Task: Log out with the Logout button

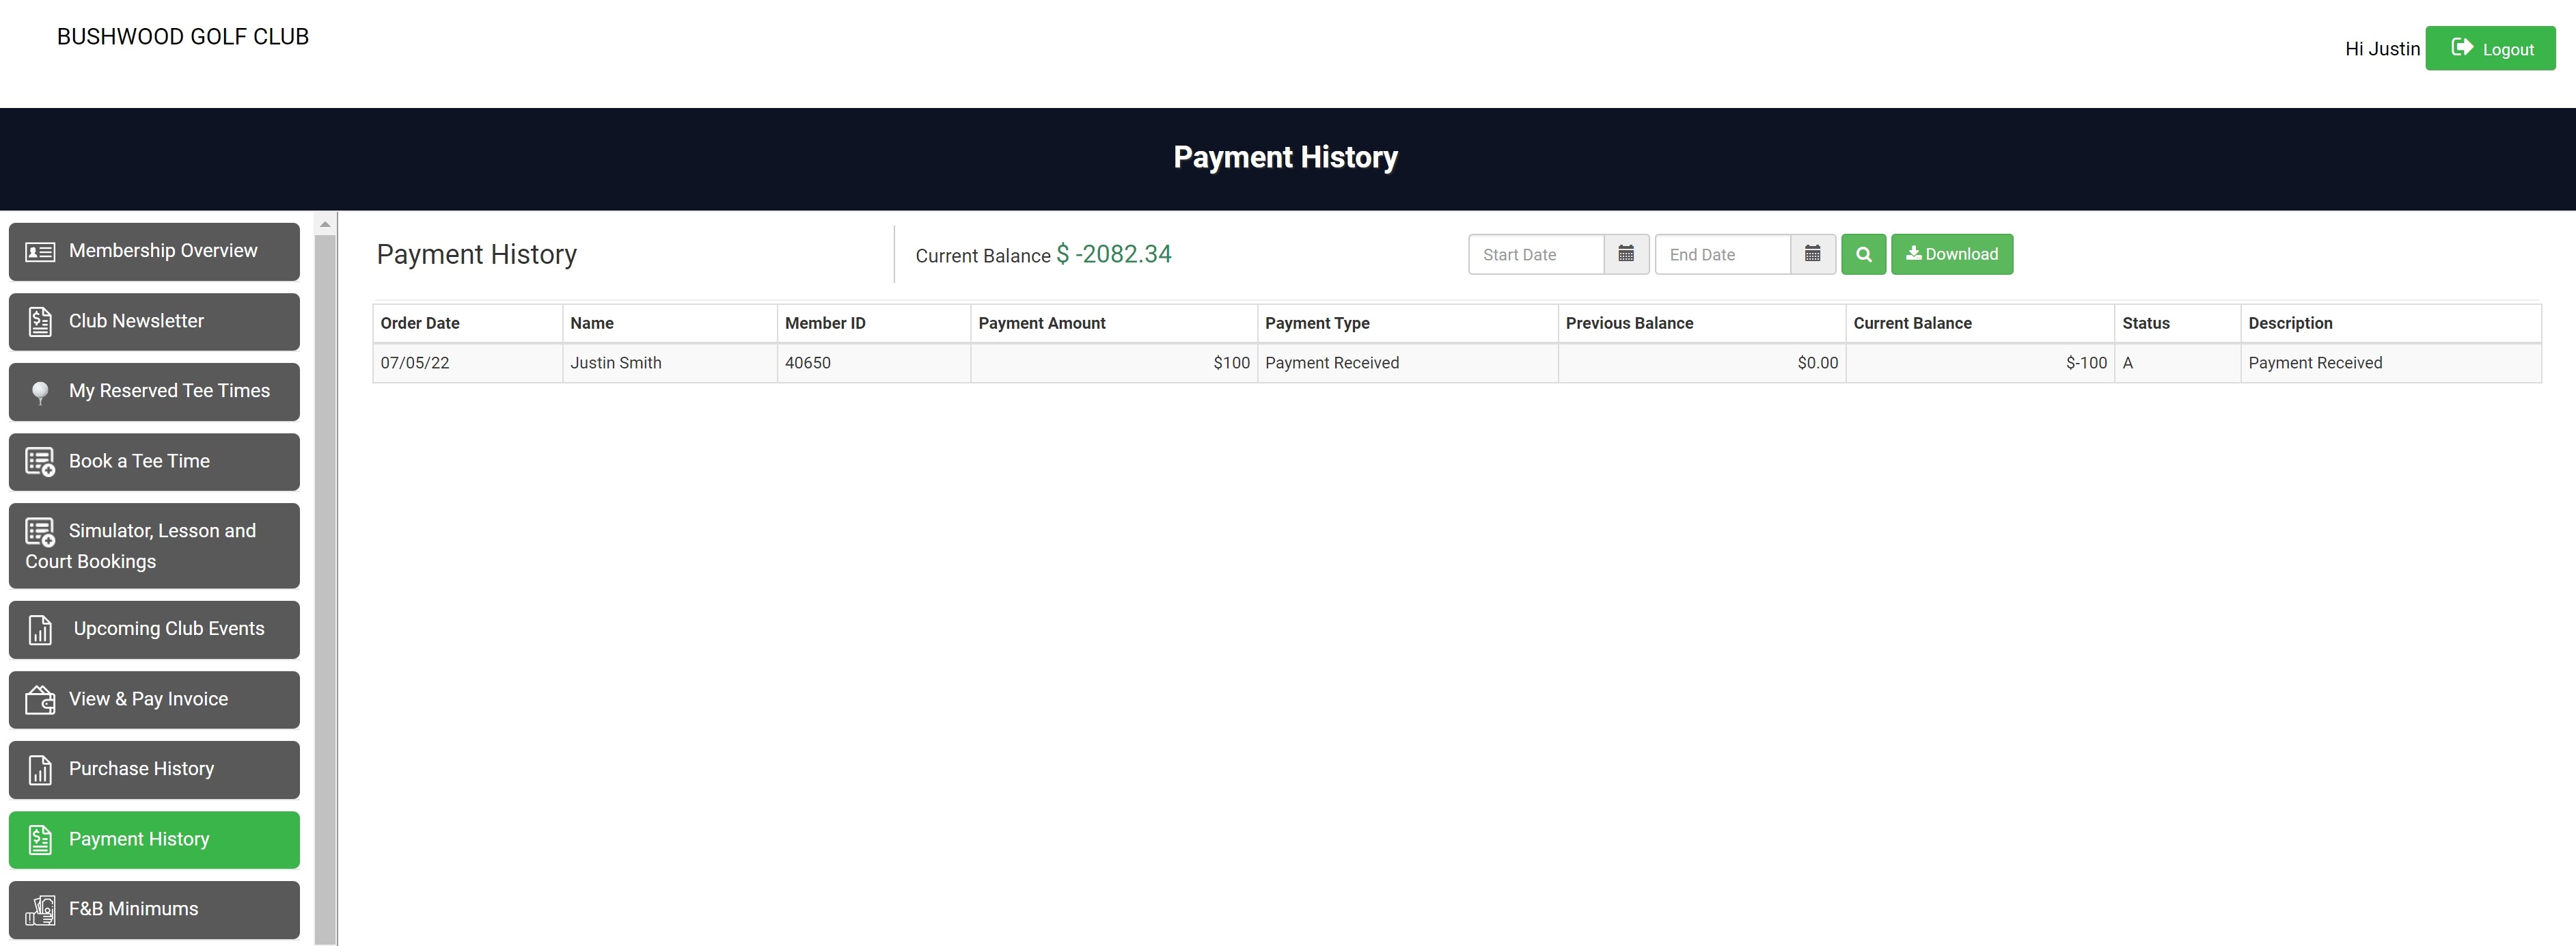Action: 2489,49
